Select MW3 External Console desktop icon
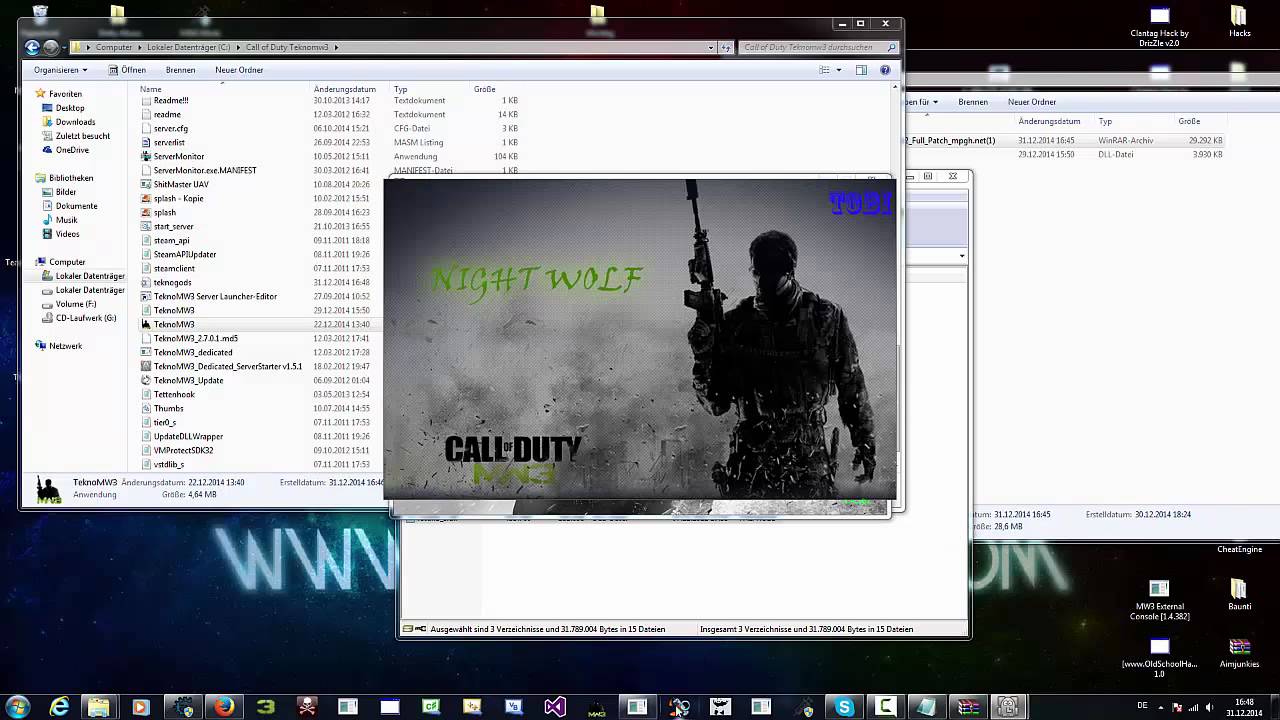 click(x=1159, y=599)
